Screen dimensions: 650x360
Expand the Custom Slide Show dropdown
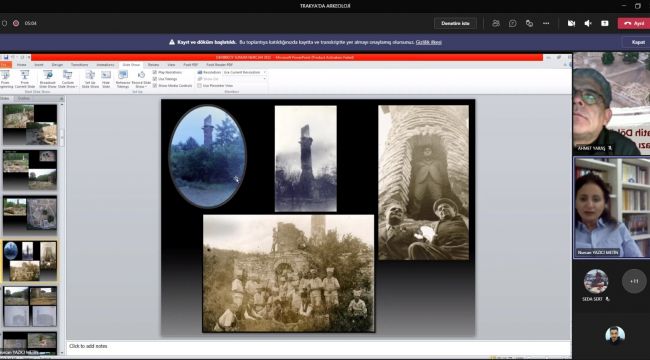[x=68, y=79]
